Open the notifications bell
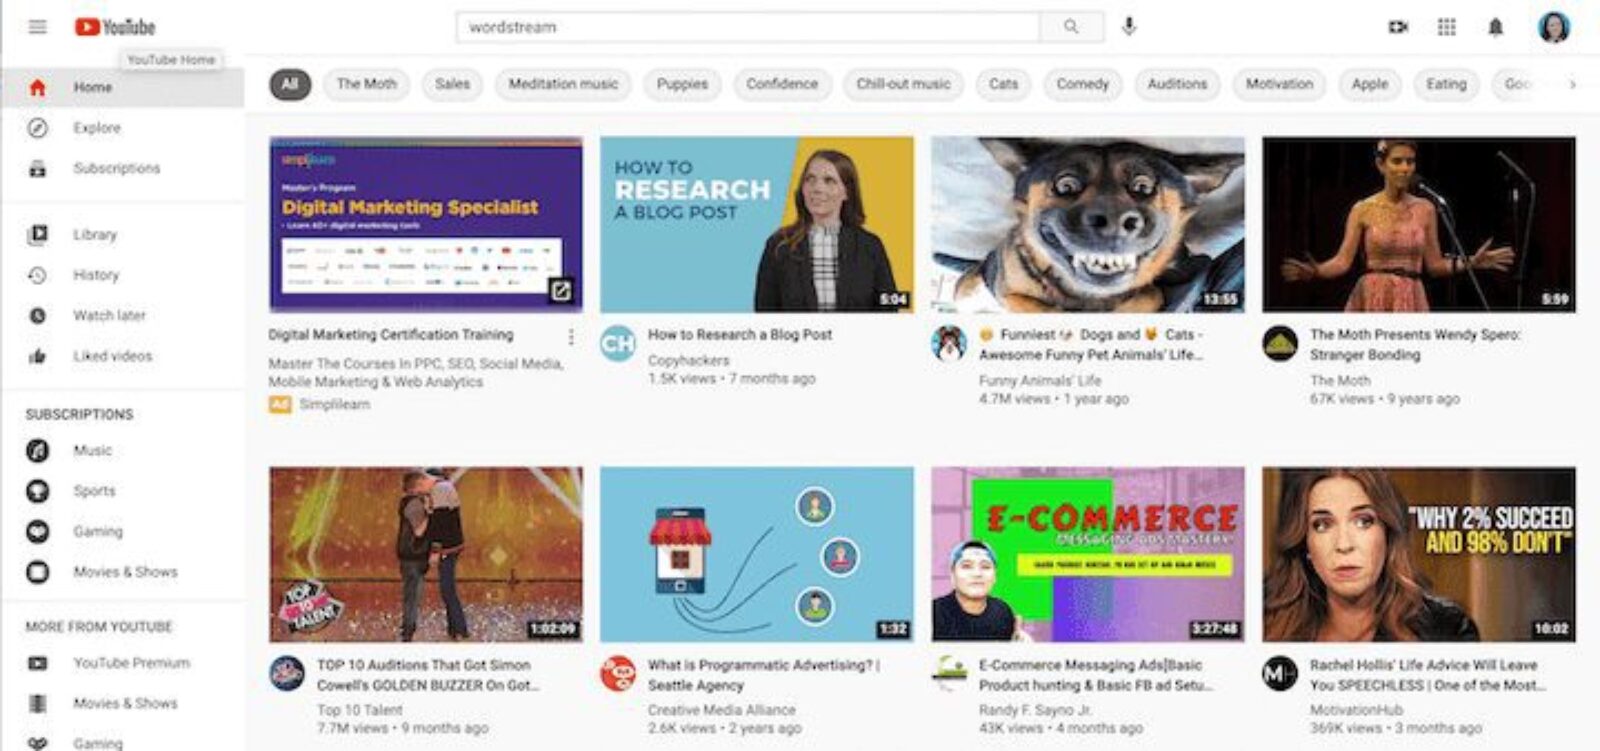Viewport: 1600px width, 751px height. pos(1495,27)
